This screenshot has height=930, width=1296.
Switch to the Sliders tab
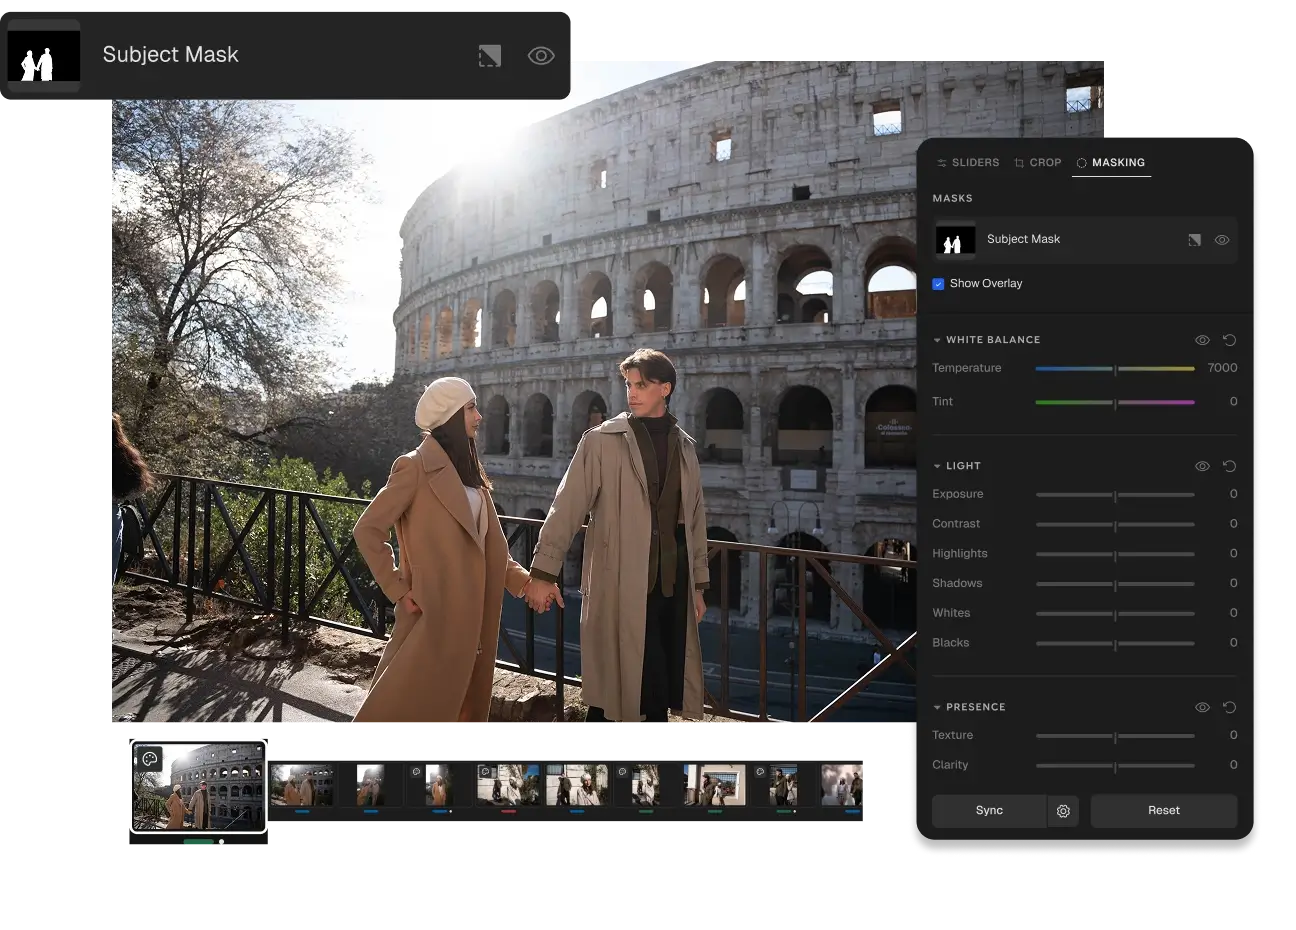(968, 162)
